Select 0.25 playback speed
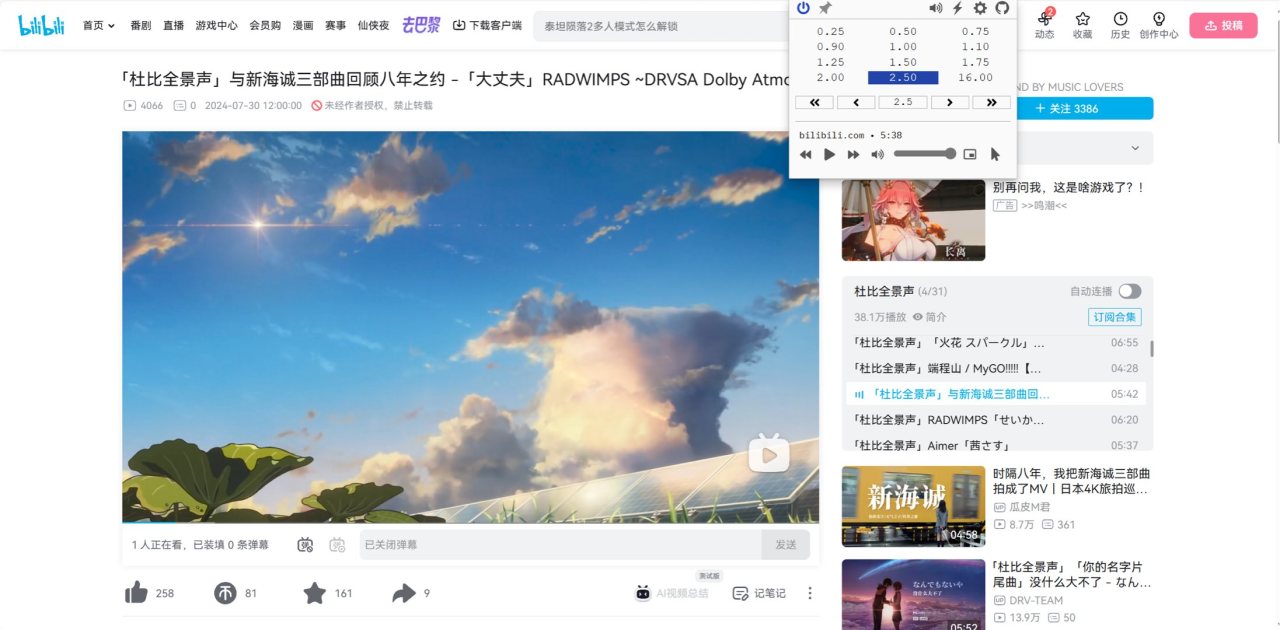Image resolution: width=1280 pixels, height=630 pixels. [830, 31]
